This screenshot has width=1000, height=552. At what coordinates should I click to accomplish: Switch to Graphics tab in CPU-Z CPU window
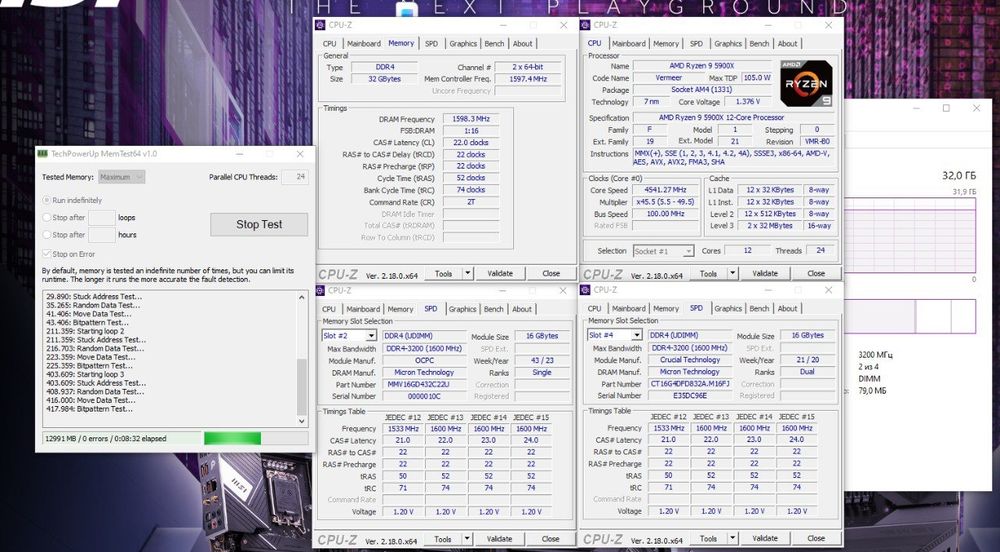tap(728, 43)
